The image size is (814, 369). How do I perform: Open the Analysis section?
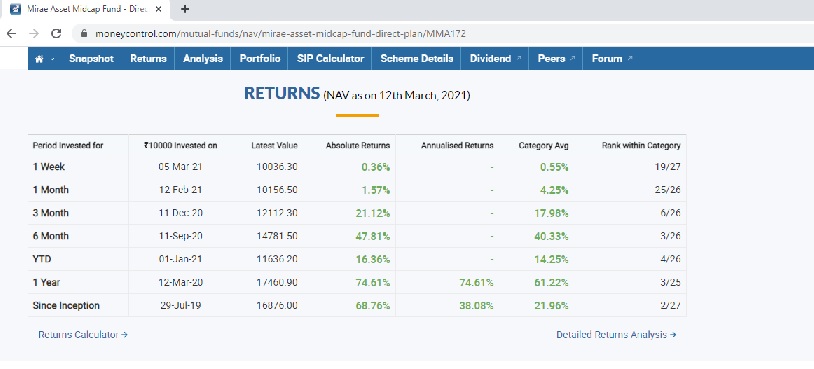pos(203,59)
